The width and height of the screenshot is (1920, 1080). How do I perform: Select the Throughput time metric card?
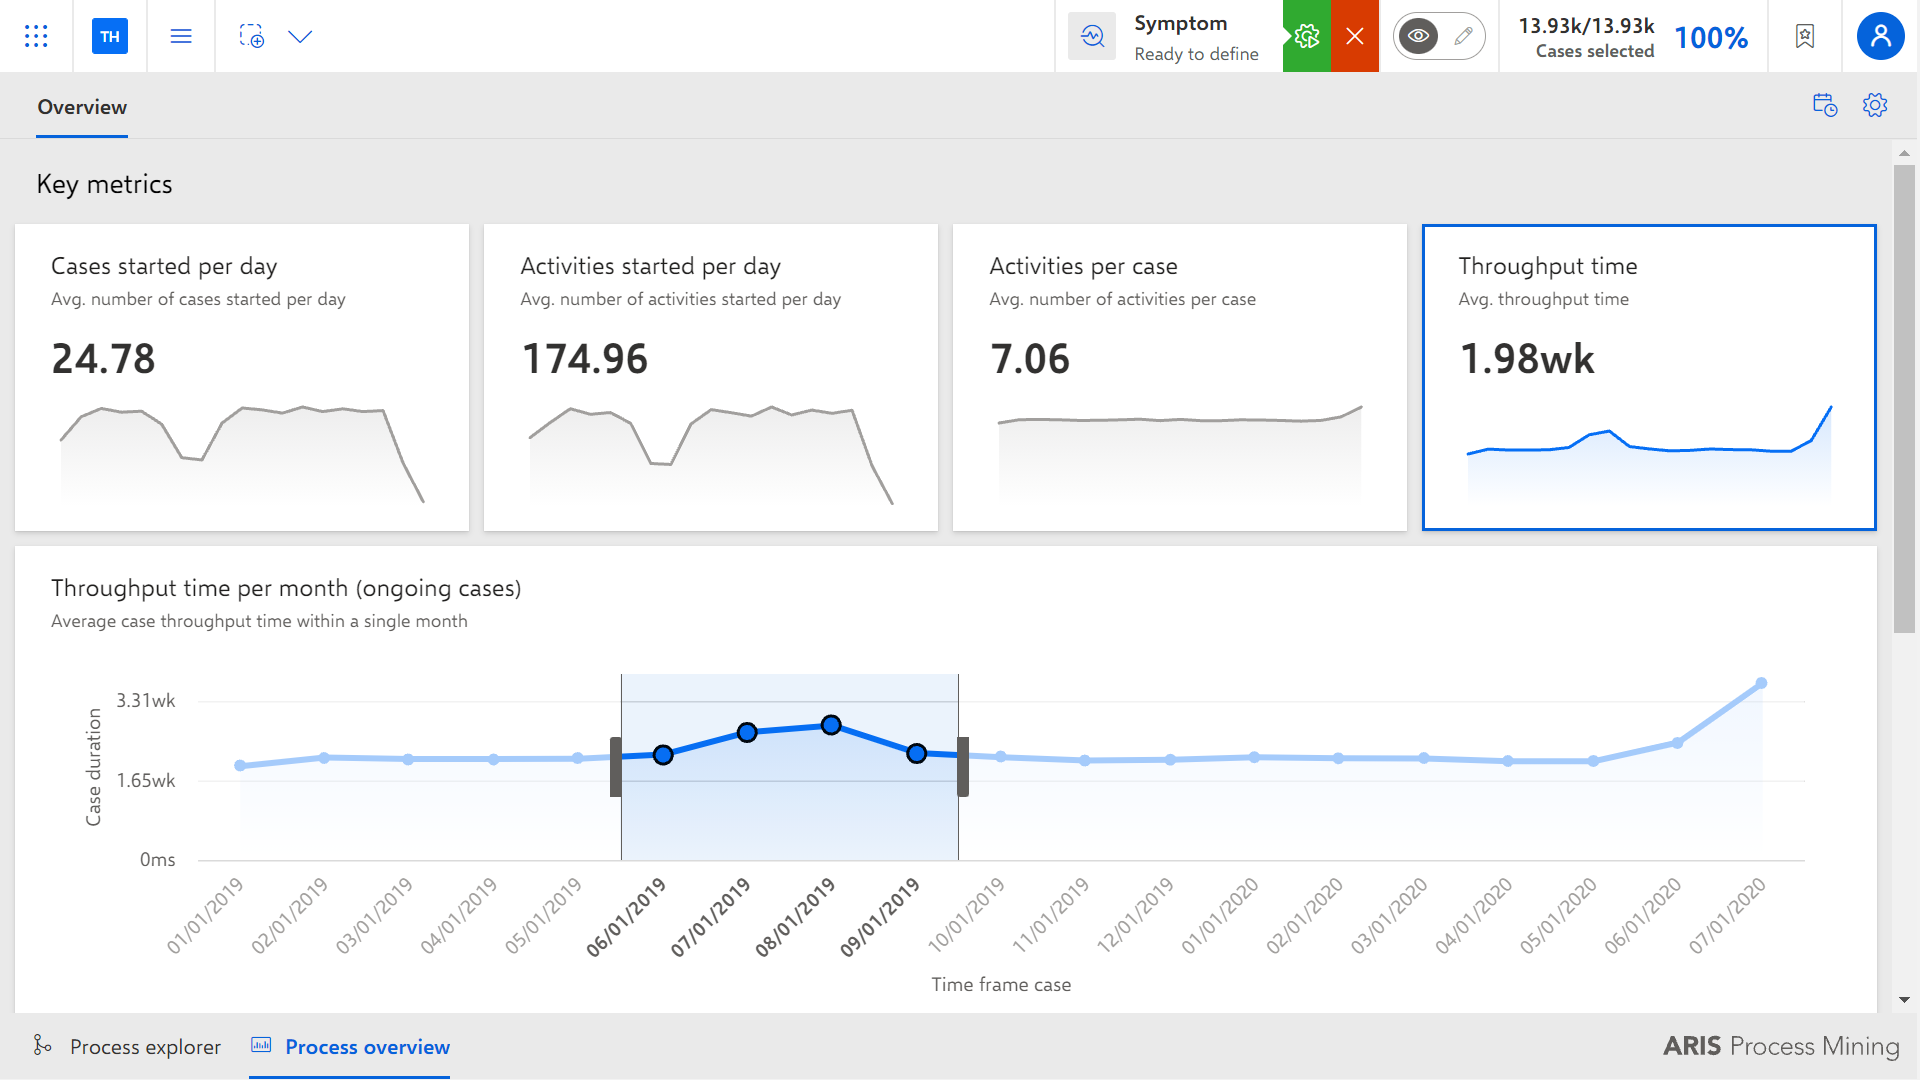coord(1649,377)
